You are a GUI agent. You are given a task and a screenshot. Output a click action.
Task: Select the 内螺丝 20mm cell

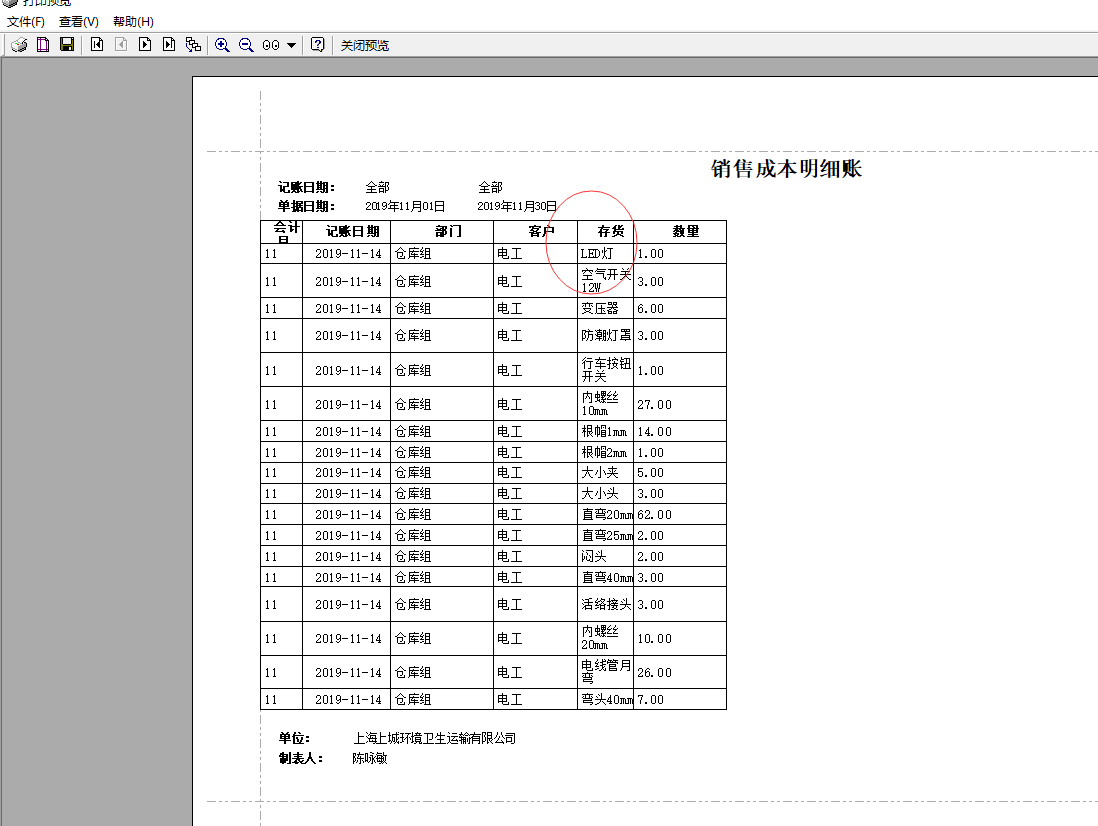[605, 638]
